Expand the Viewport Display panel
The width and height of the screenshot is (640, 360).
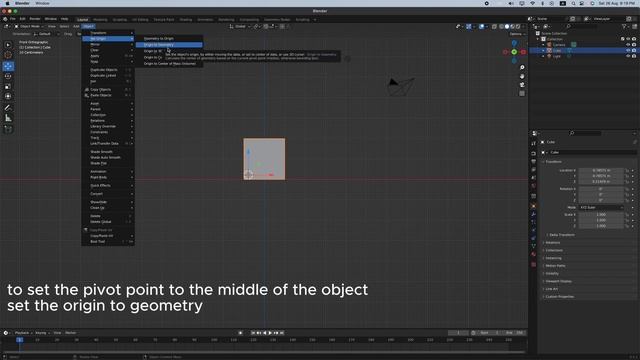[558, 281]
